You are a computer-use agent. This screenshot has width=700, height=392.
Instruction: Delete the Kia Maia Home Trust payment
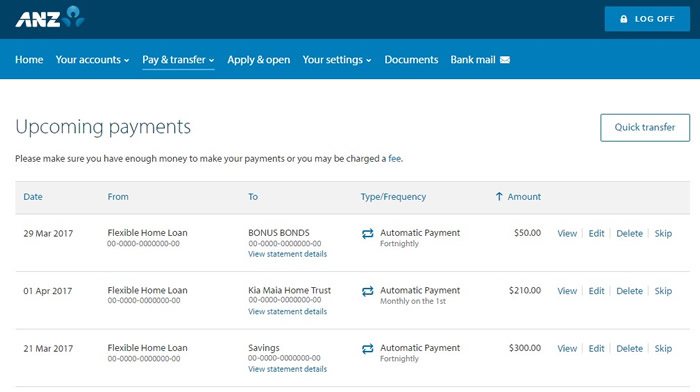[x=629, y=291]
